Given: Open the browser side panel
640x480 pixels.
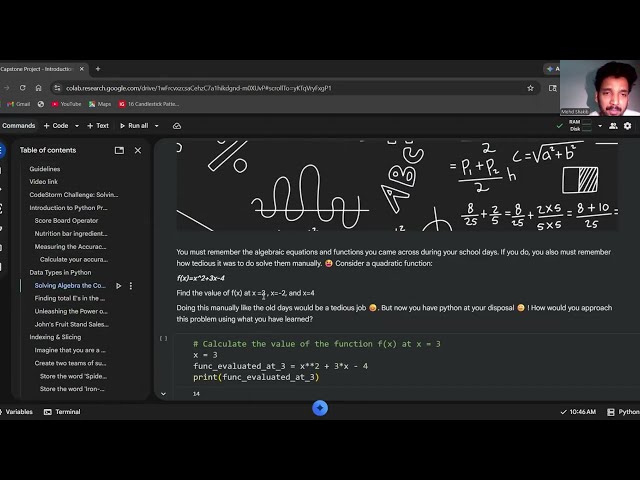Looking at the screenshot, I should (552, 88).
